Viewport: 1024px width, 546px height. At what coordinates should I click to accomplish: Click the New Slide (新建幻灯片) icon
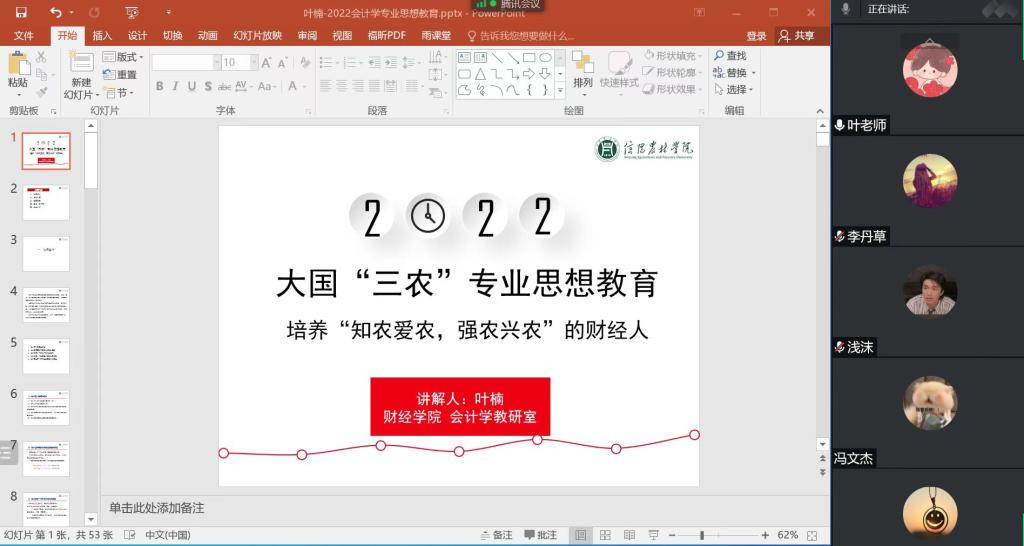[80, 63]
